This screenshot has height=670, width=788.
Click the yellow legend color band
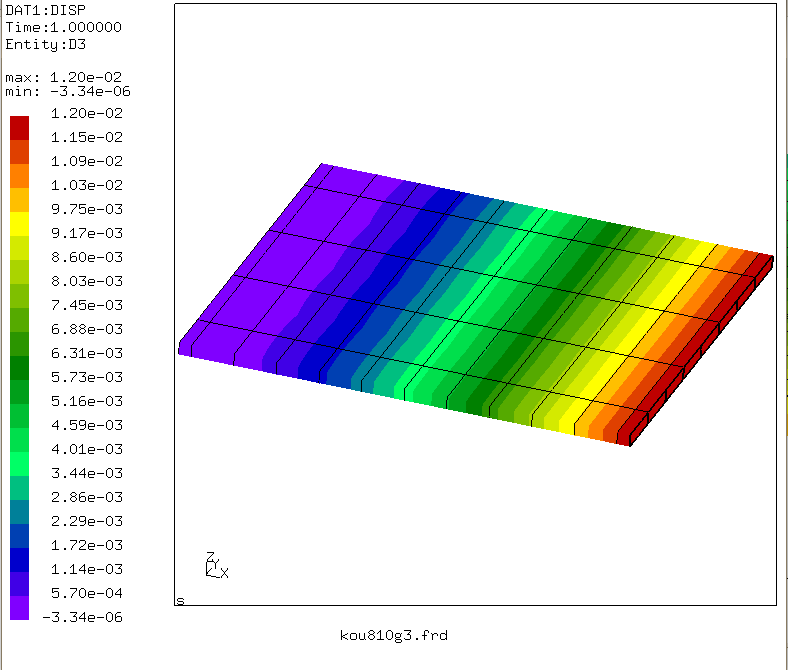pos(20,224)
